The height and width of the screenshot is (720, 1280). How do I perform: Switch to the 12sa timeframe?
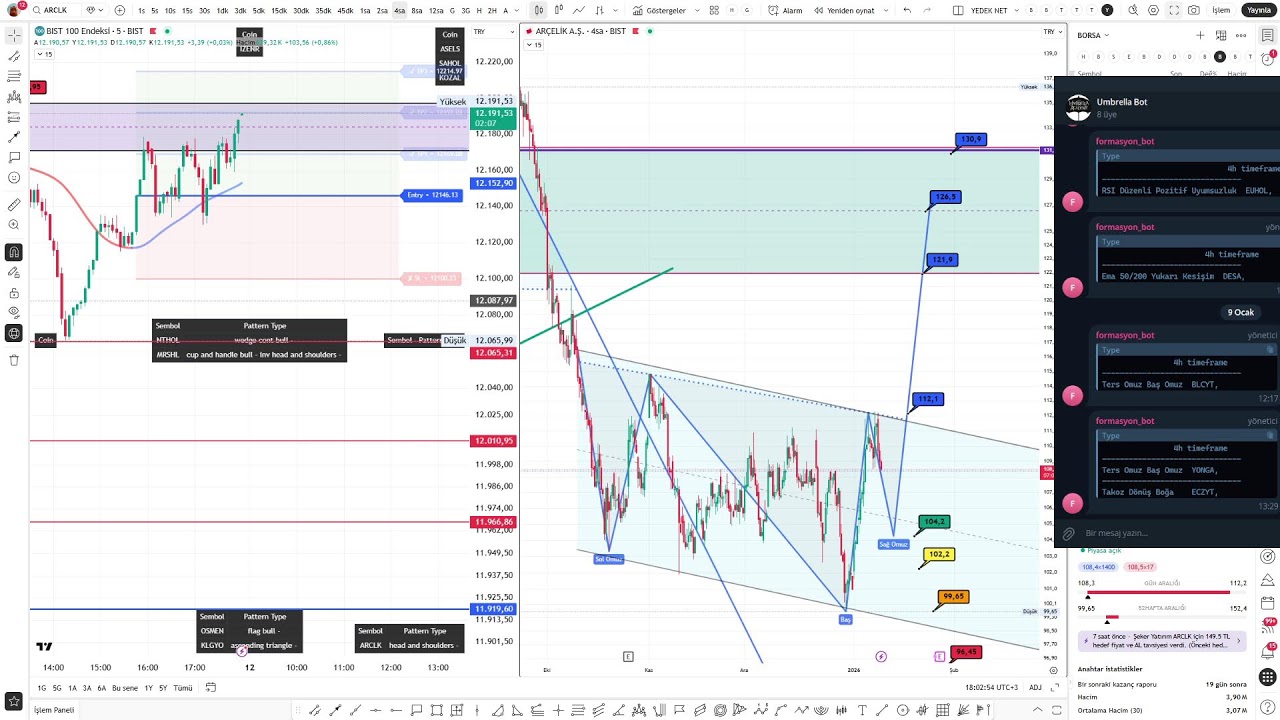point(435,10)
